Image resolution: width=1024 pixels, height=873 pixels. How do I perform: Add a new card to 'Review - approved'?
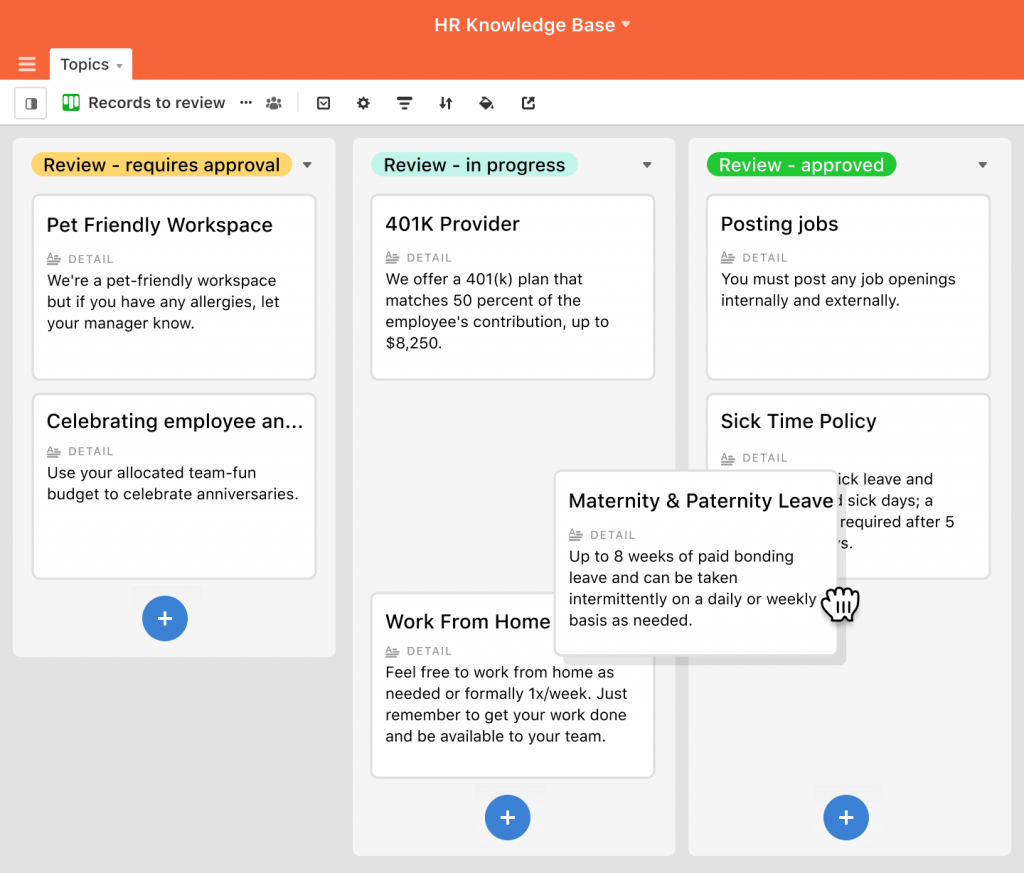coord(846,818)
